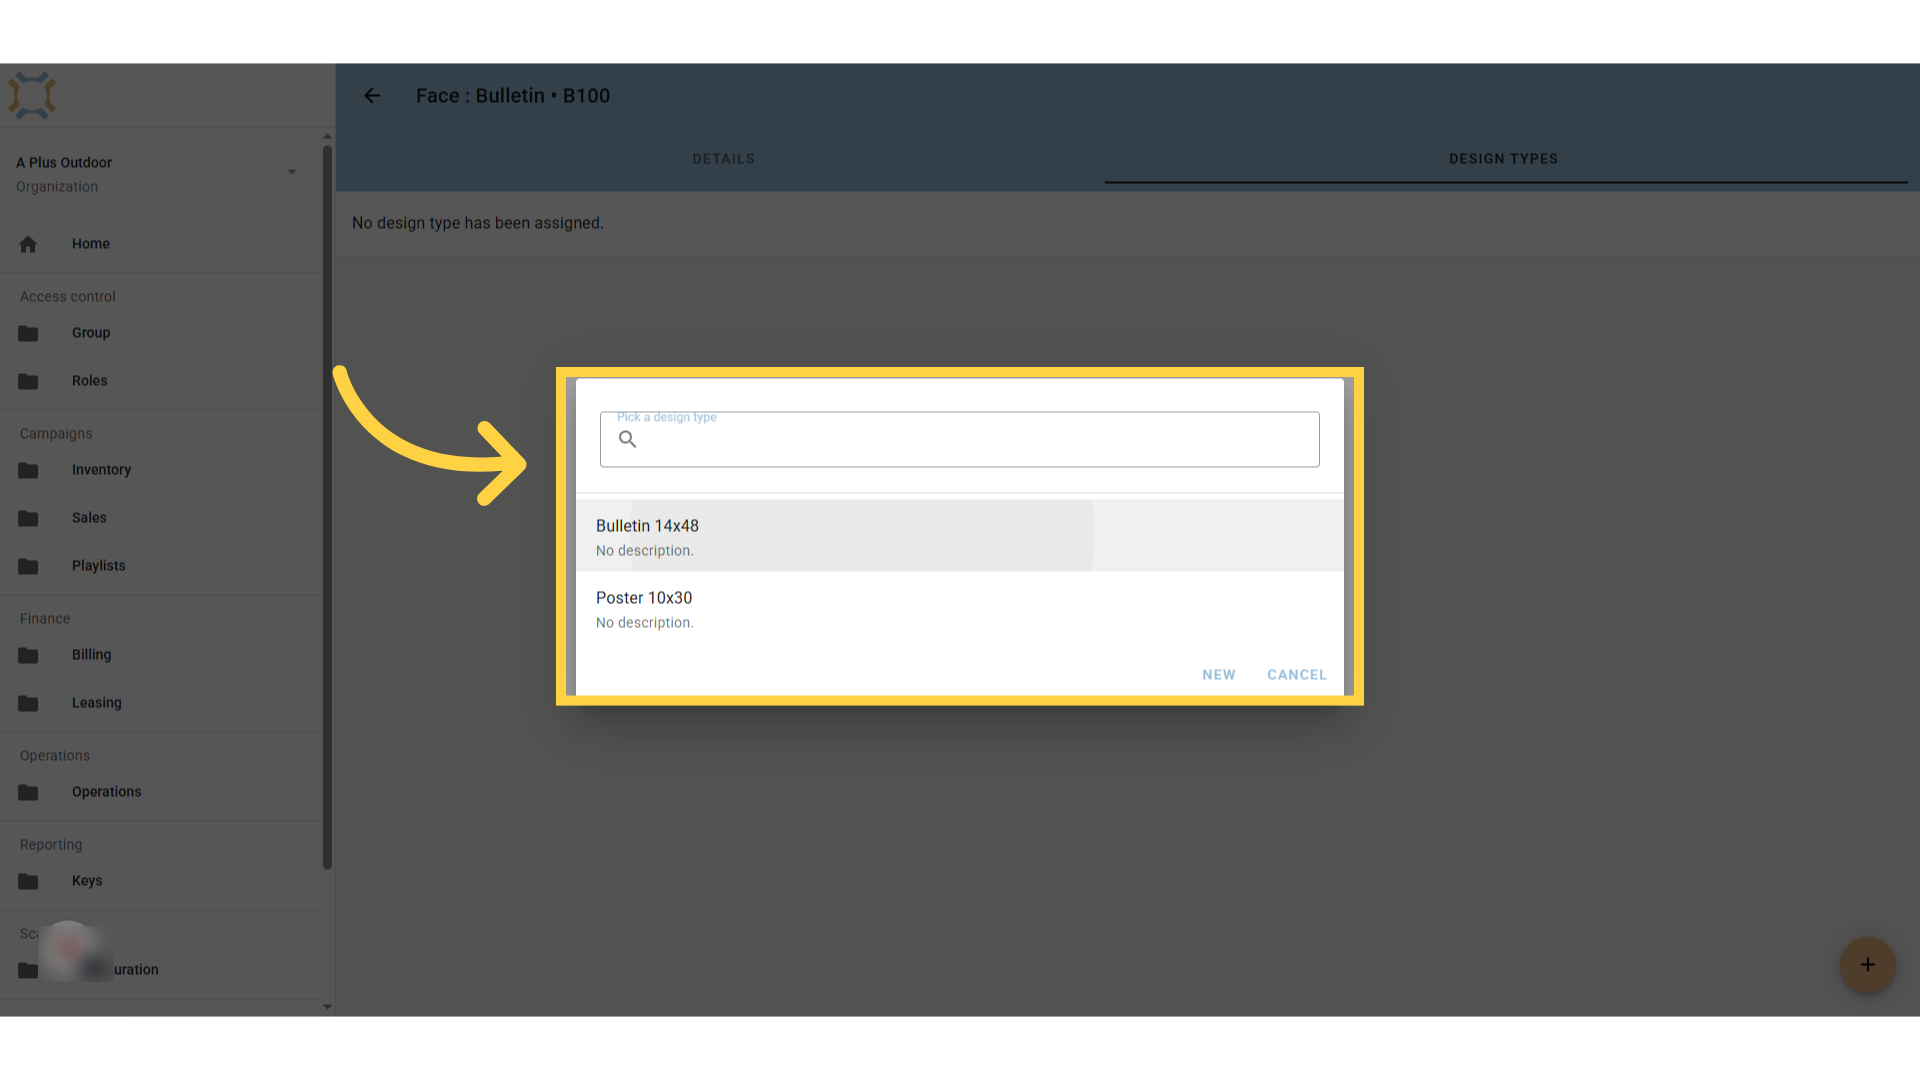1920x1080 pixels.
Task: Switch to the Design Types tab
Action: point(1503,159)
